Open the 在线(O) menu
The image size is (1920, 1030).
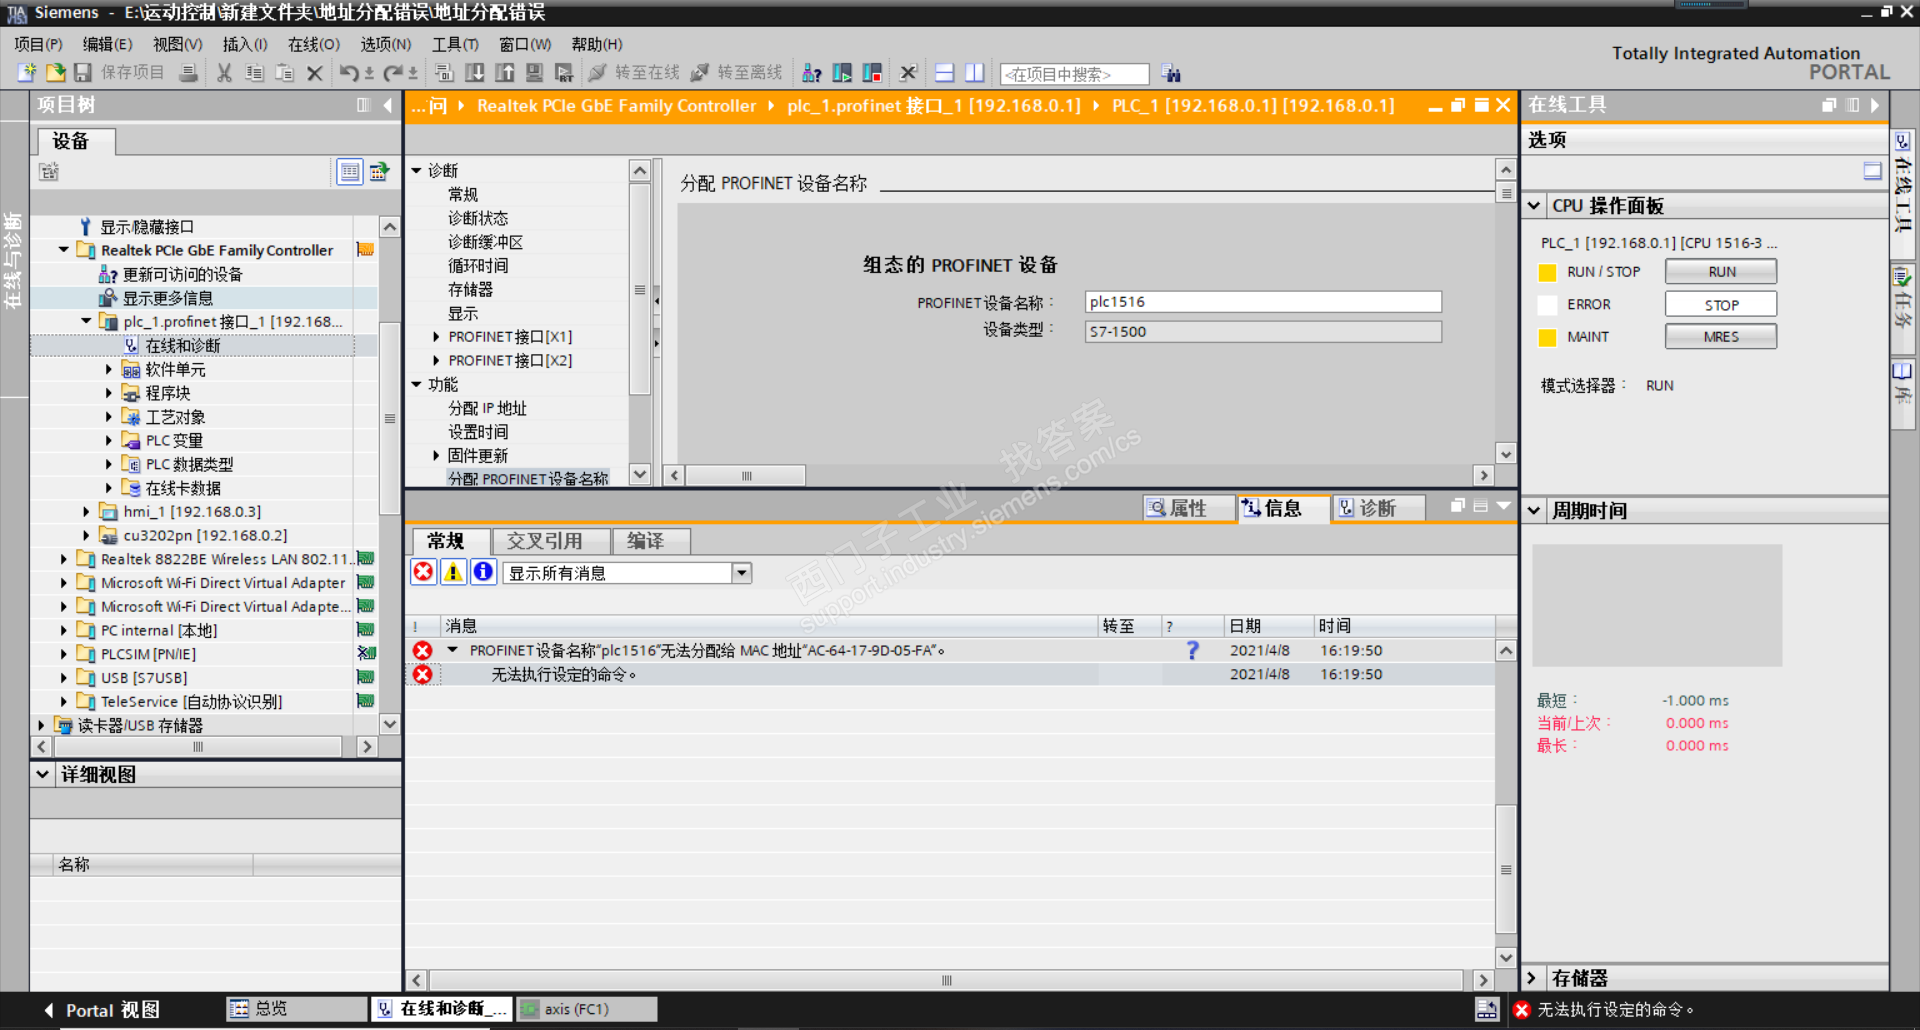[x=314, y=44]
